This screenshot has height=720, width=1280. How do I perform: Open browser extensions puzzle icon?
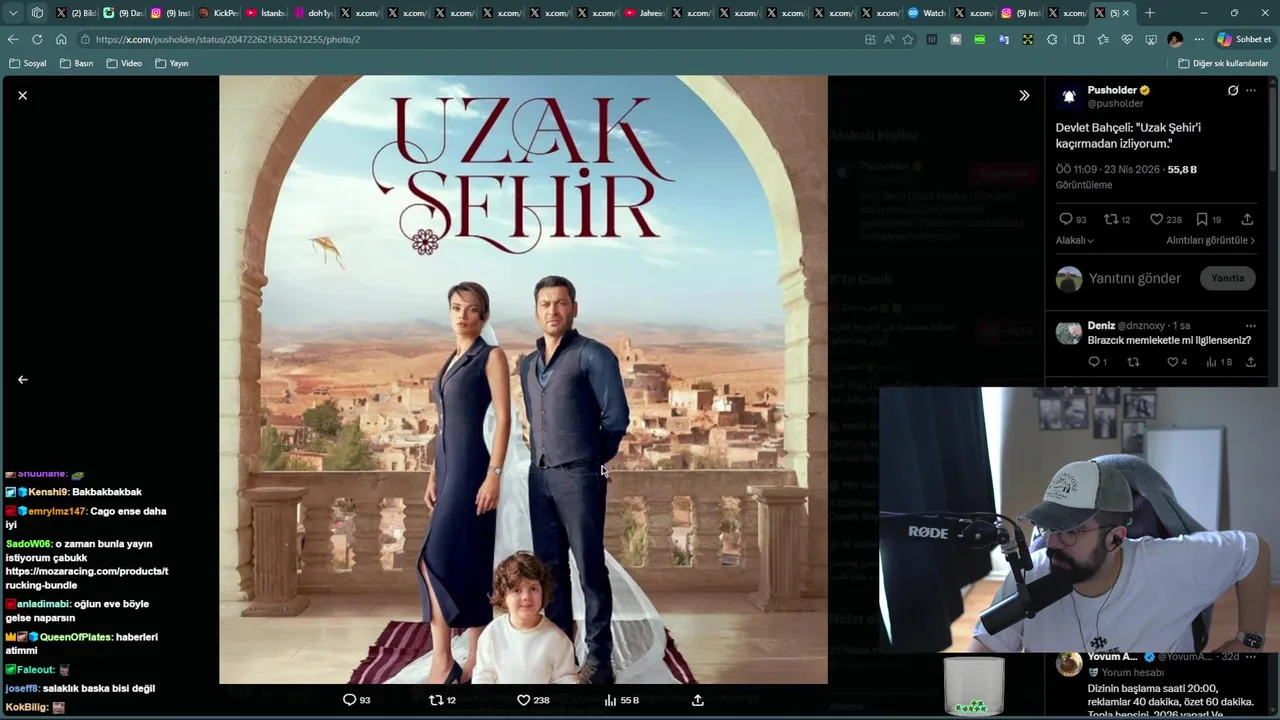point(1052,39)
